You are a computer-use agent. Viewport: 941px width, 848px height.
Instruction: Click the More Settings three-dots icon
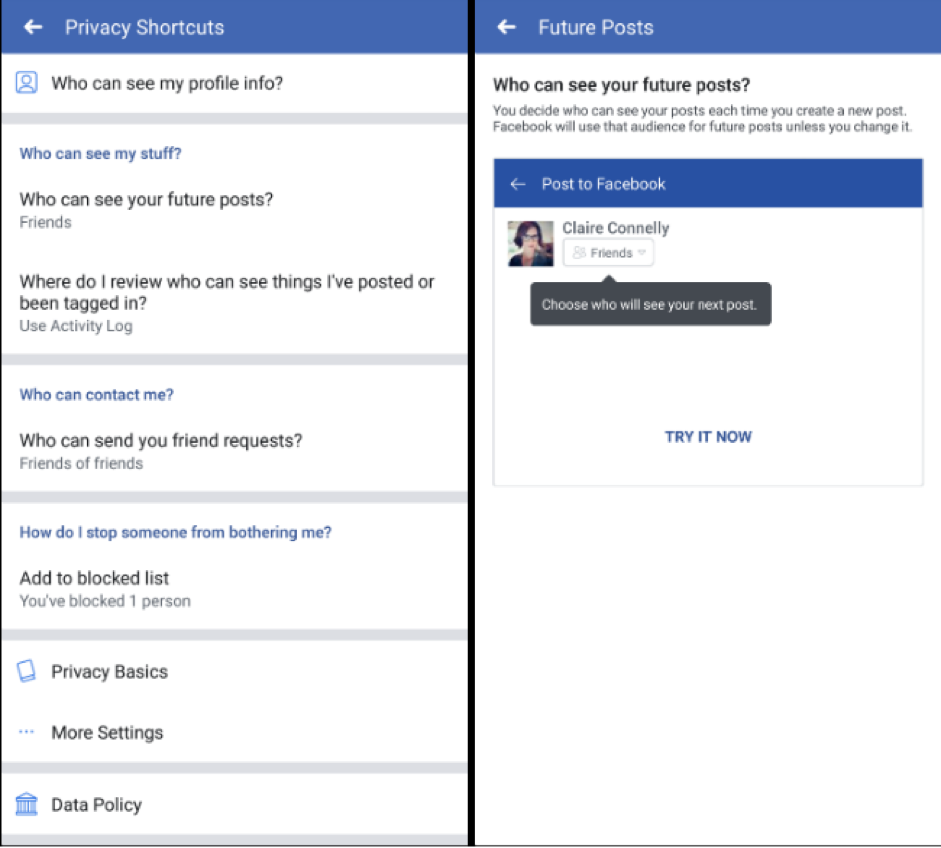tap(27, 732)
